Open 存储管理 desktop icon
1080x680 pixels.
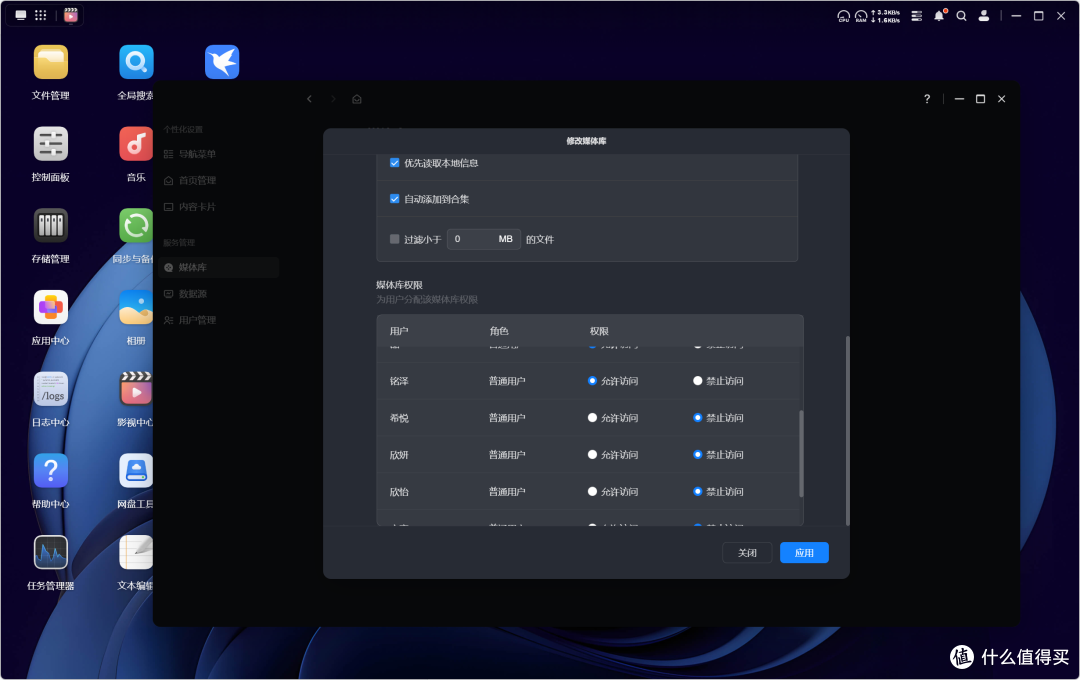click(50, 226)
